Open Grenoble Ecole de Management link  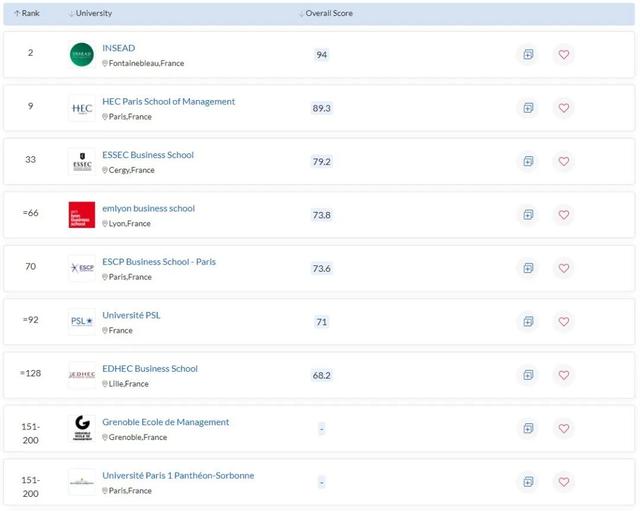click(x=165, y=422)
